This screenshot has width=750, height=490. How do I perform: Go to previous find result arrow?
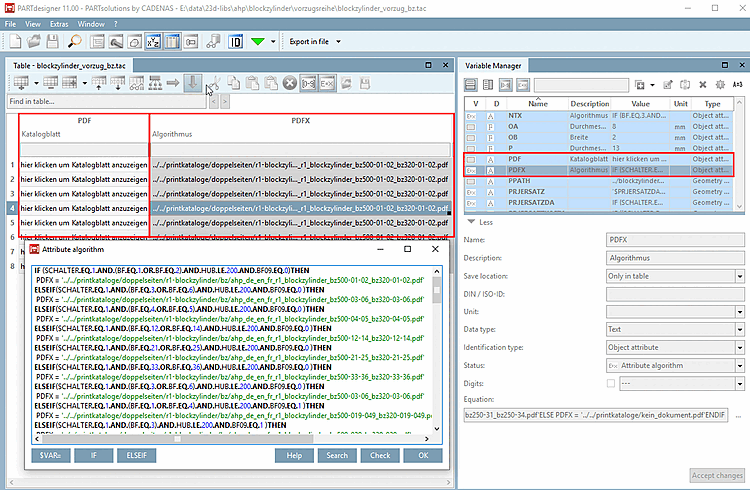pos(214,101)
